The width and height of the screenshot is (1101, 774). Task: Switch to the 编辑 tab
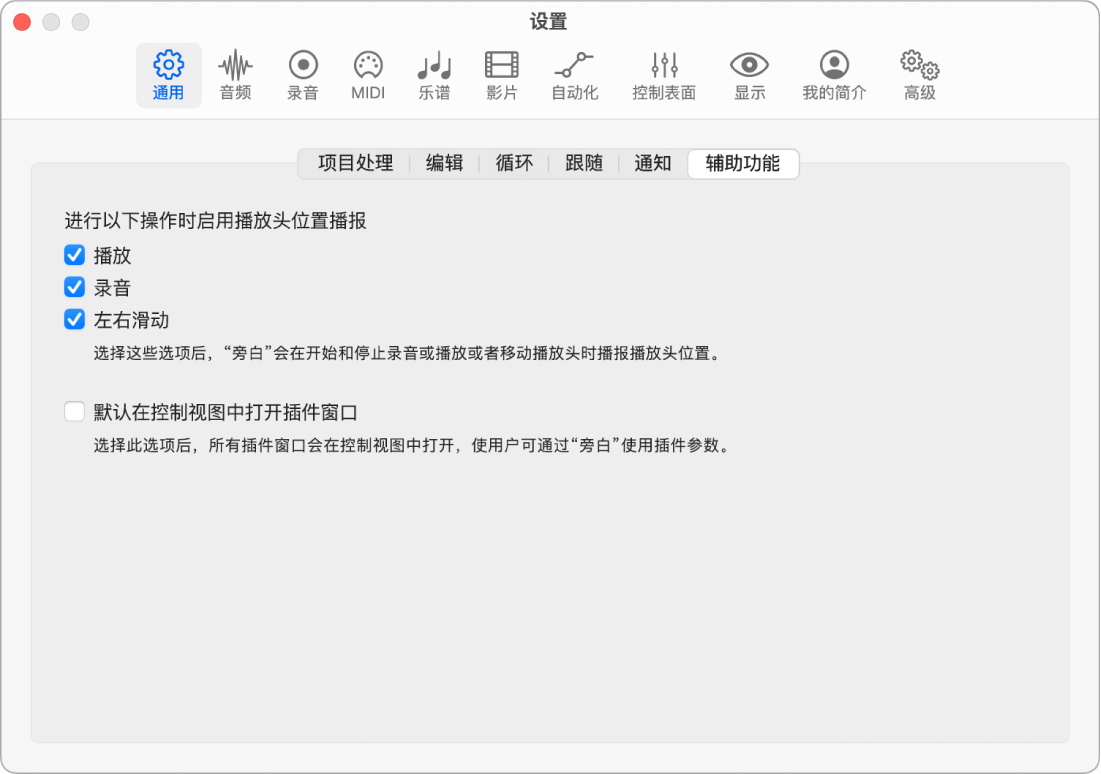coord(444,164)
